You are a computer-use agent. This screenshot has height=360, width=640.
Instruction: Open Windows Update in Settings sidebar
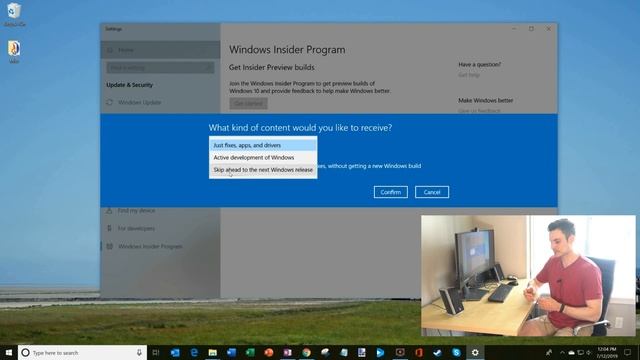tap(160, 102)
